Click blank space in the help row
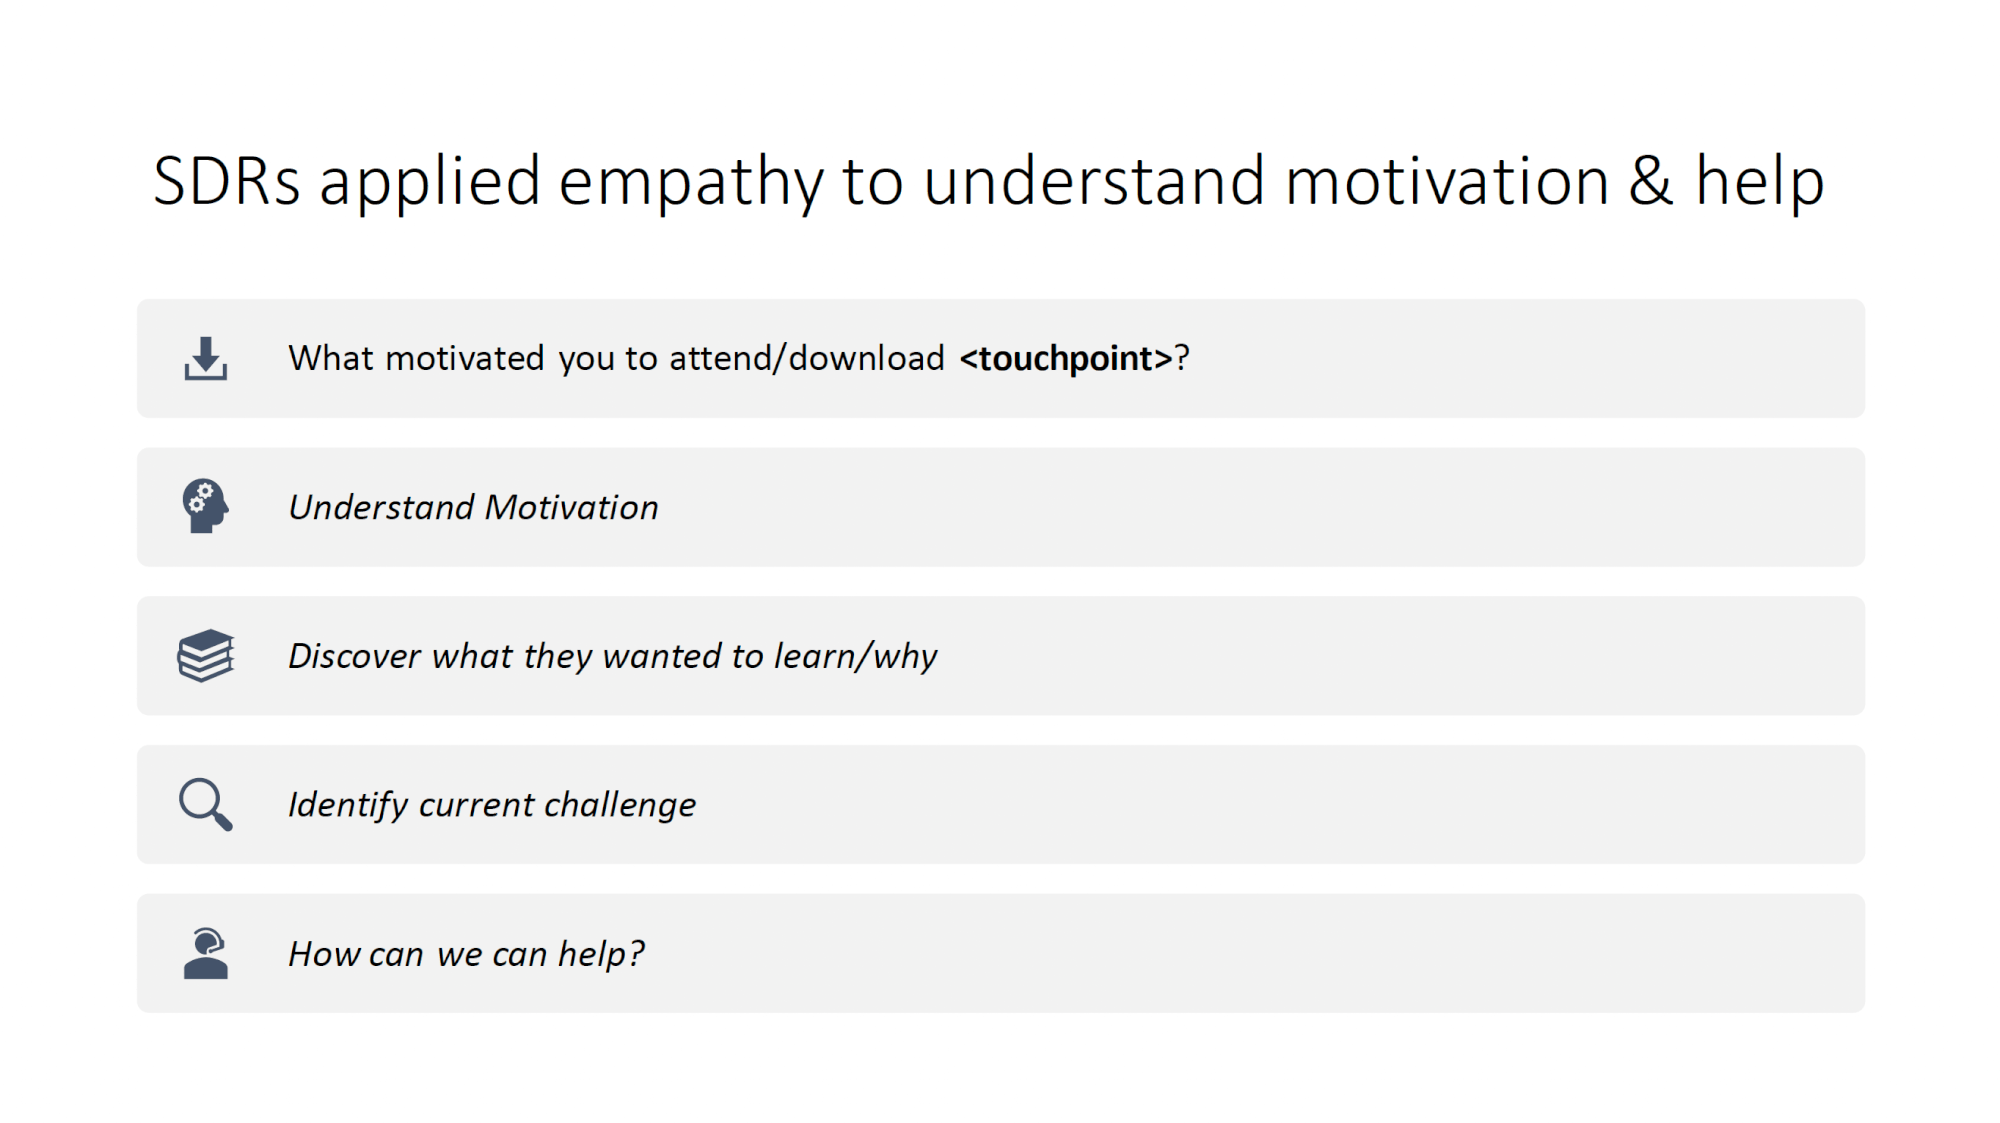This screenshot has width=2000, height=1123. coord(1250,954)
